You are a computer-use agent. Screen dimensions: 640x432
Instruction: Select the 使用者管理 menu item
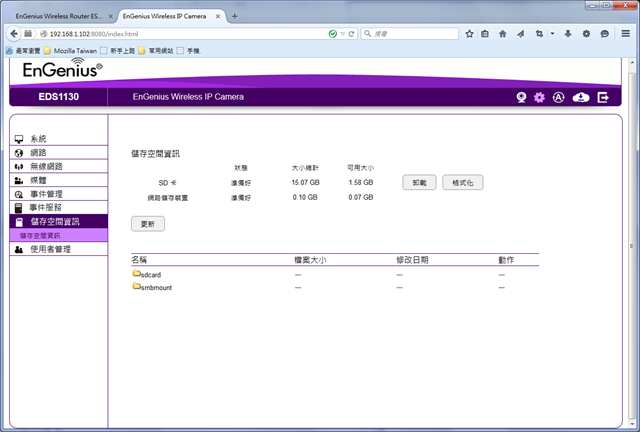(x=50, y=249)
